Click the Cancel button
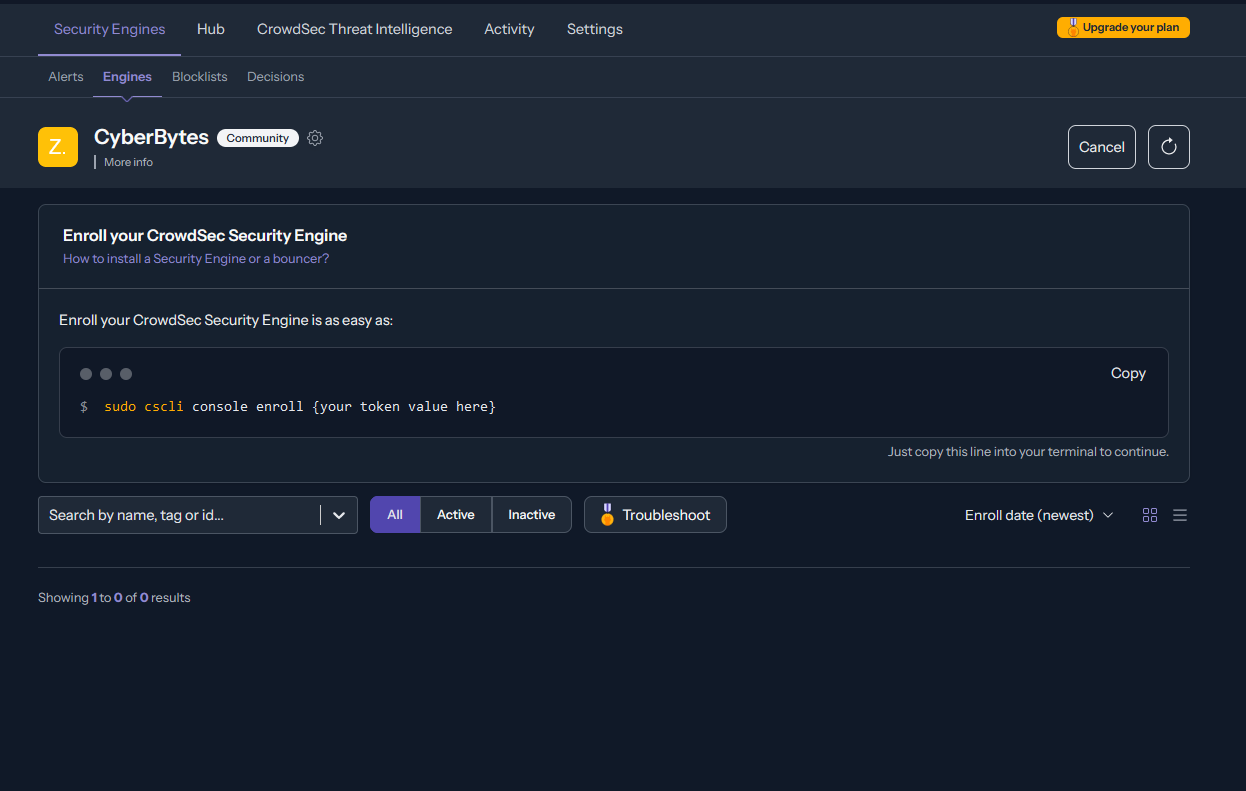This screenshot has height=791, width=1246. point(1102,147)
